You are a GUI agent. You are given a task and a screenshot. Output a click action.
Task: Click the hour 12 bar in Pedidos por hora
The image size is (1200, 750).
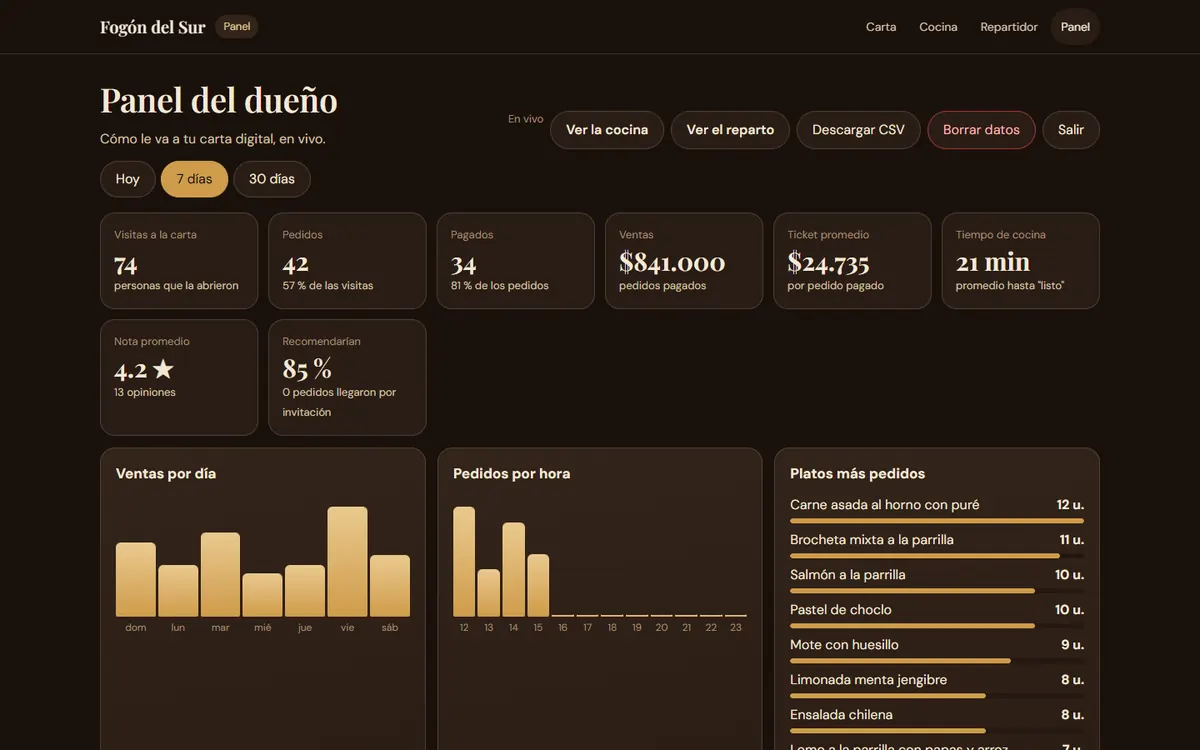click(464, 561)
